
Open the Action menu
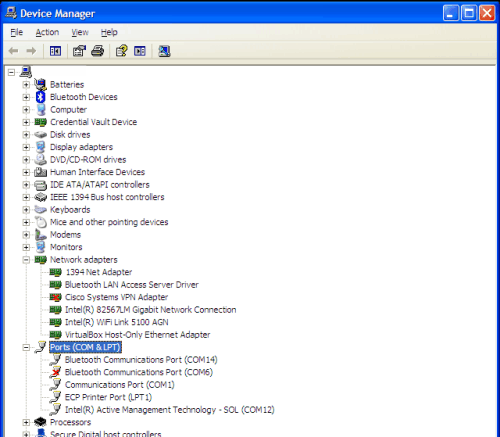point(47,32)
